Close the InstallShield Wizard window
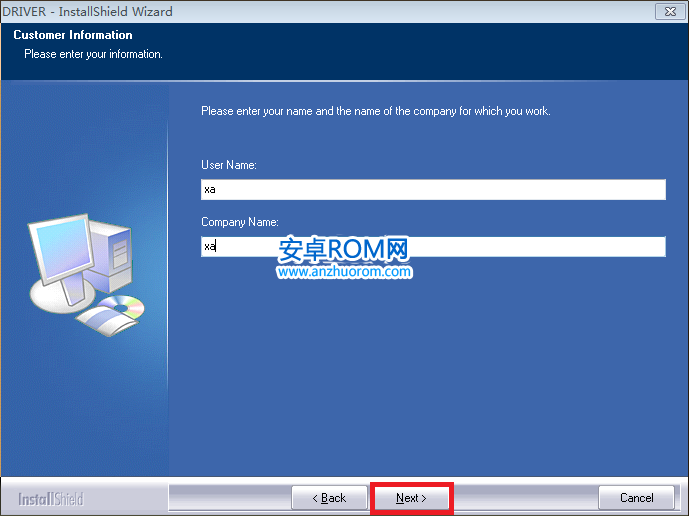This screenshot has height=516, width=689. coord(670,11)
